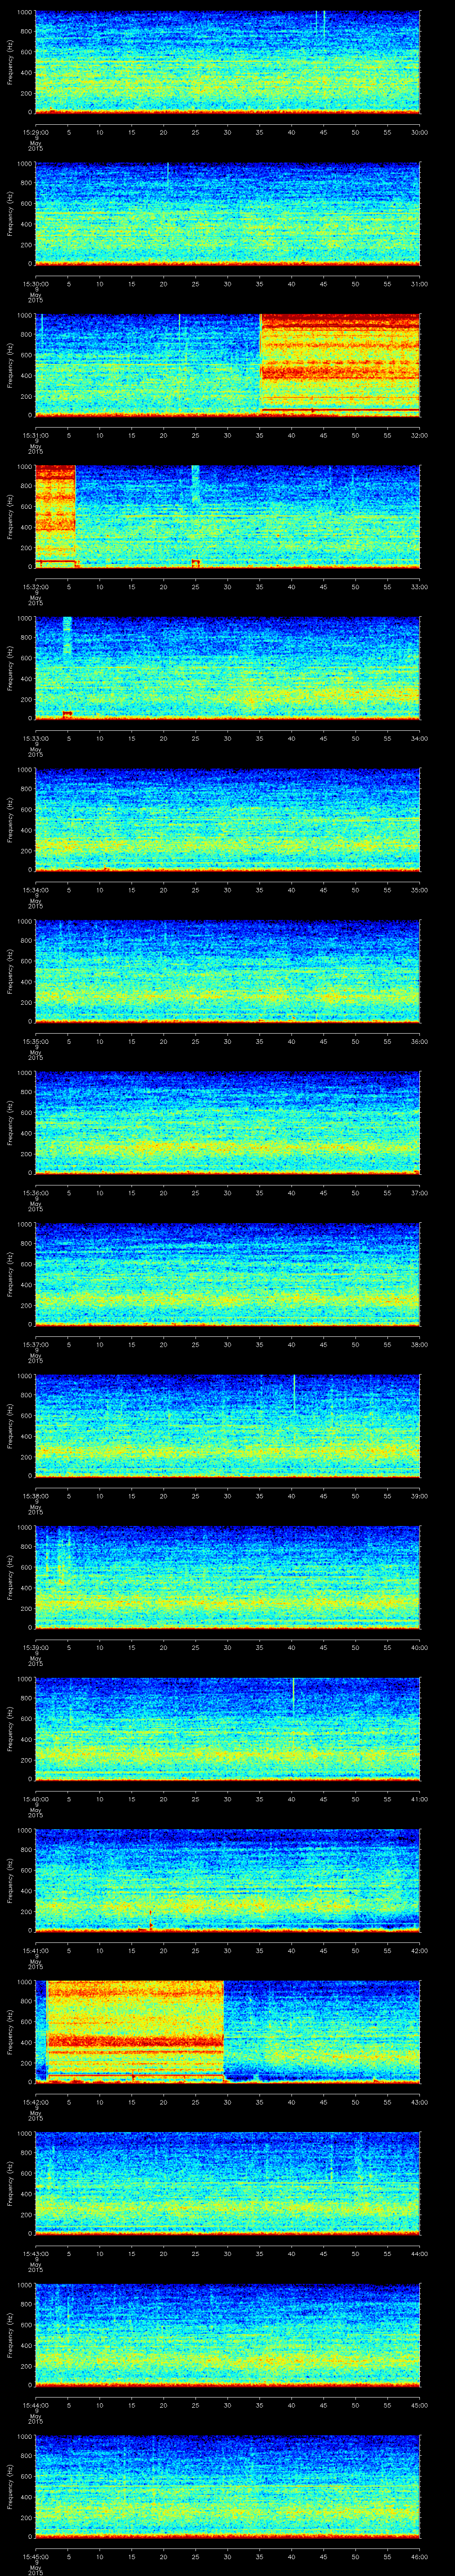Click the spectrogram plot starting at 15:40:00
Viewport: 455px width, 2576px height.
pos(228,1729)
